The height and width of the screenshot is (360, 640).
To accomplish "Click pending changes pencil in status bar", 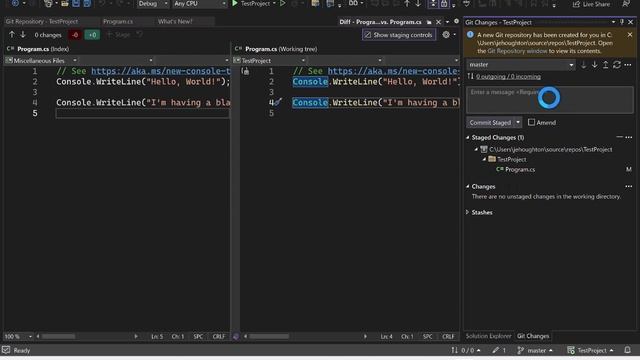I will pyautogui.click(x=499, y=350).
